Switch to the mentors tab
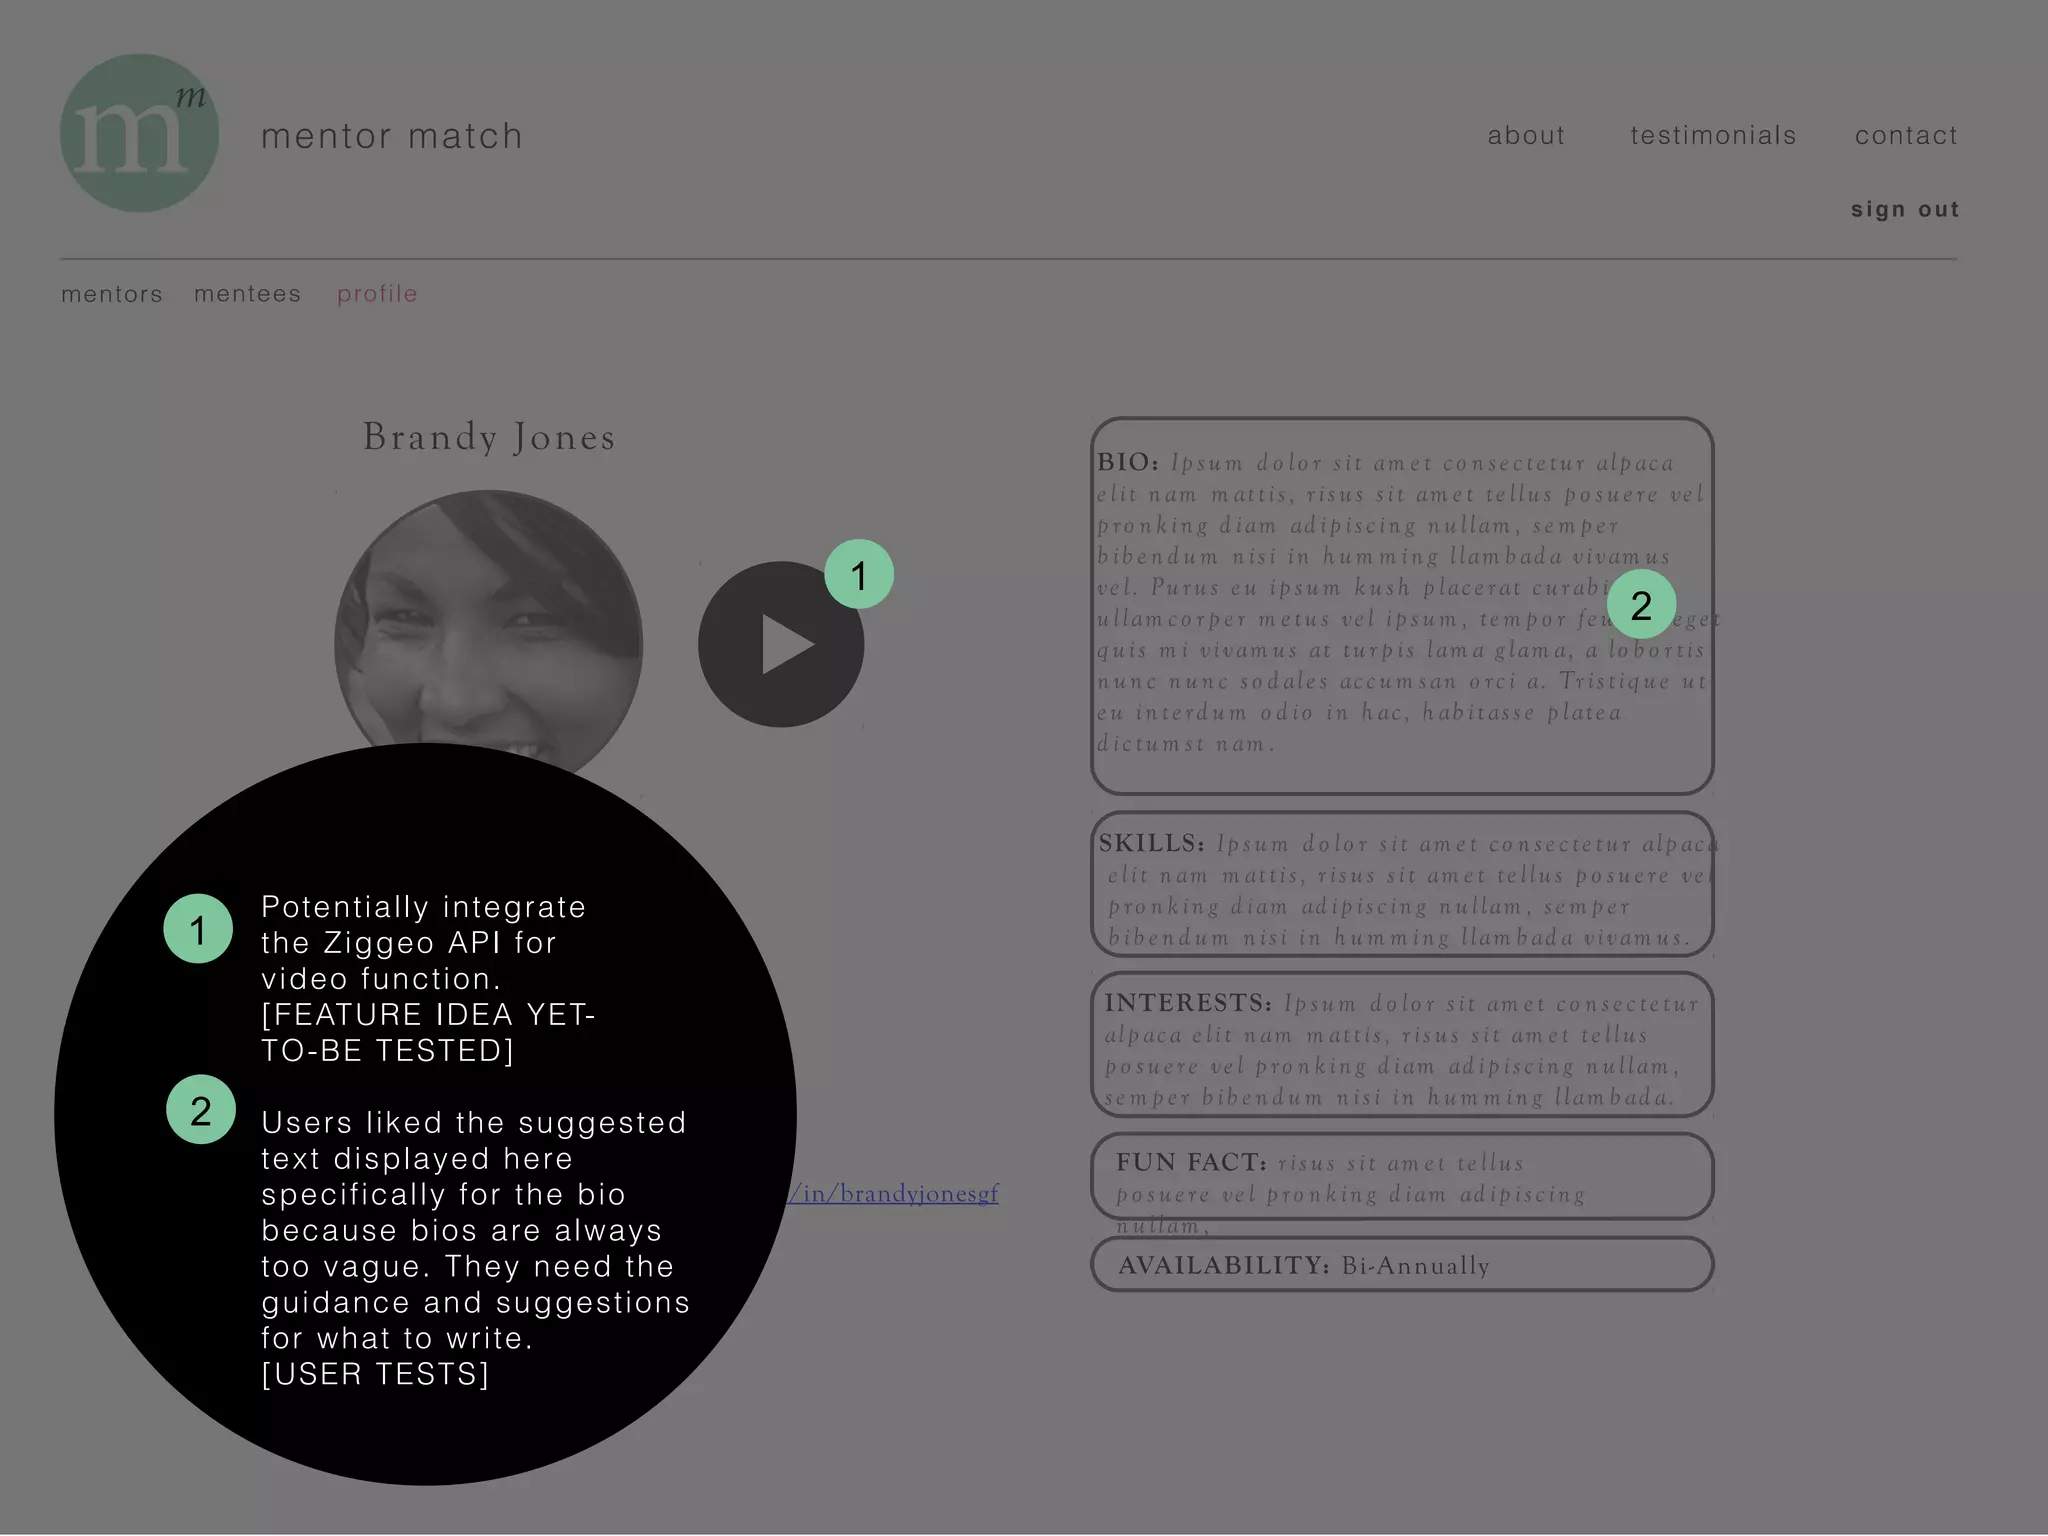The width and height of the screenshot is (2048, 1536). (x=112, y=294)
